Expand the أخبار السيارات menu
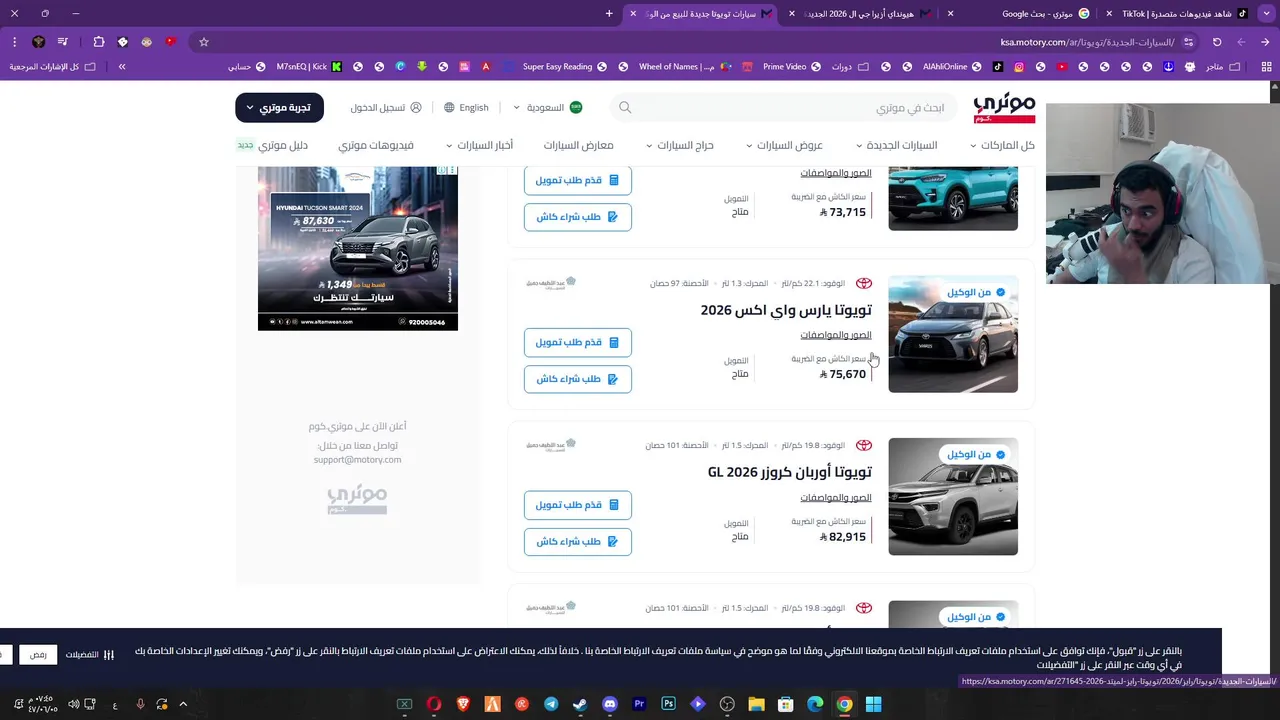Image resolution: width=1280 pixels, height=720 pixels. [x=479, y=145]
